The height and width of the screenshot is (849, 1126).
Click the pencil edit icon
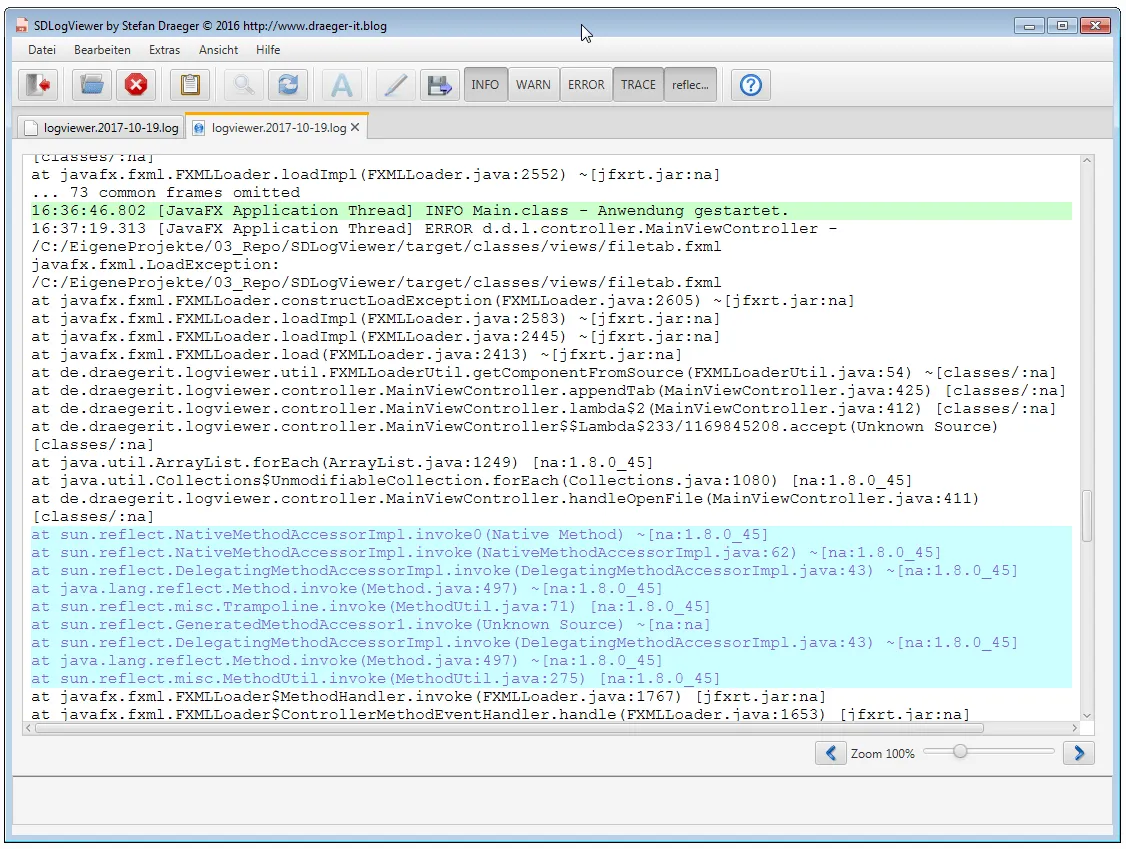[x=396, y=85]
